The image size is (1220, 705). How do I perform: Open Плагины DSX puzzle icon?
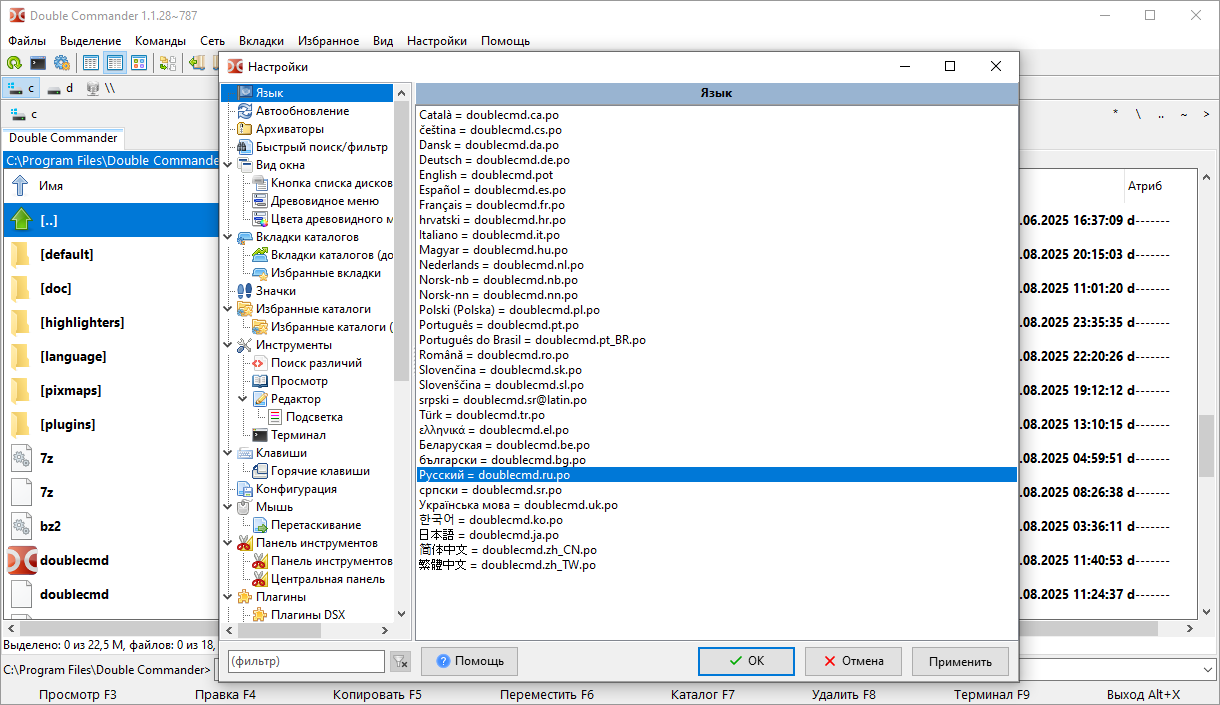click(260, 615)
